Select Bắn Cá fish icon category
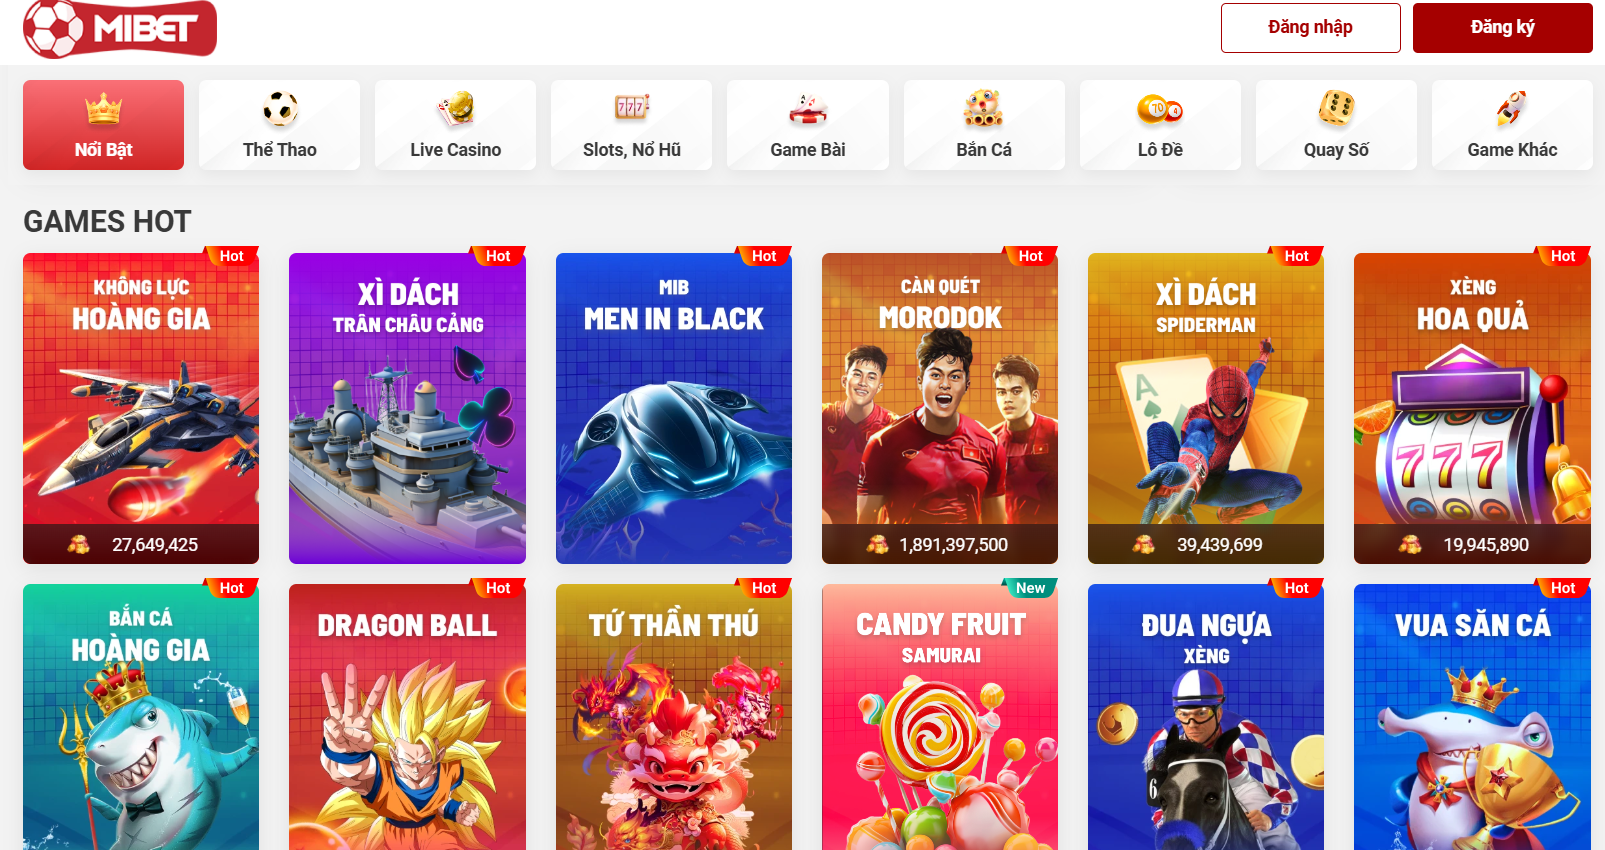Viewport: 1605px width, 850px height. point(984,125)
